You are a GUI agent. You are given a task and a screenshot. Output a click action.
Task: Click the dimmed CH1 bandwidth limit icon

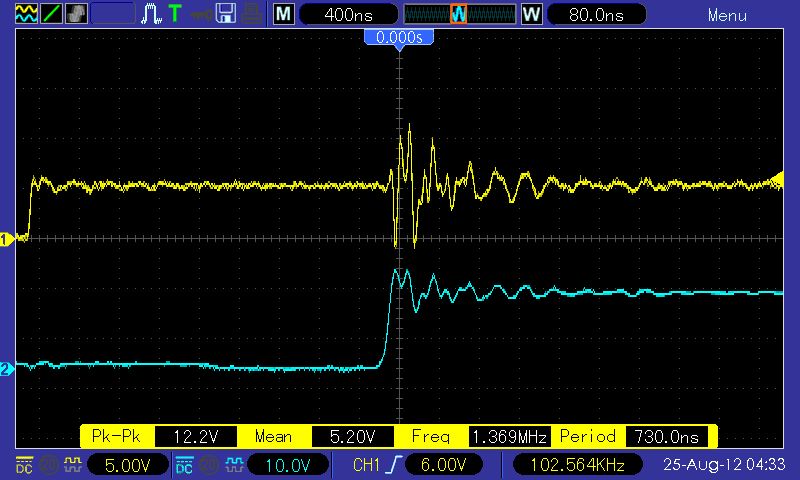(48, 465)
